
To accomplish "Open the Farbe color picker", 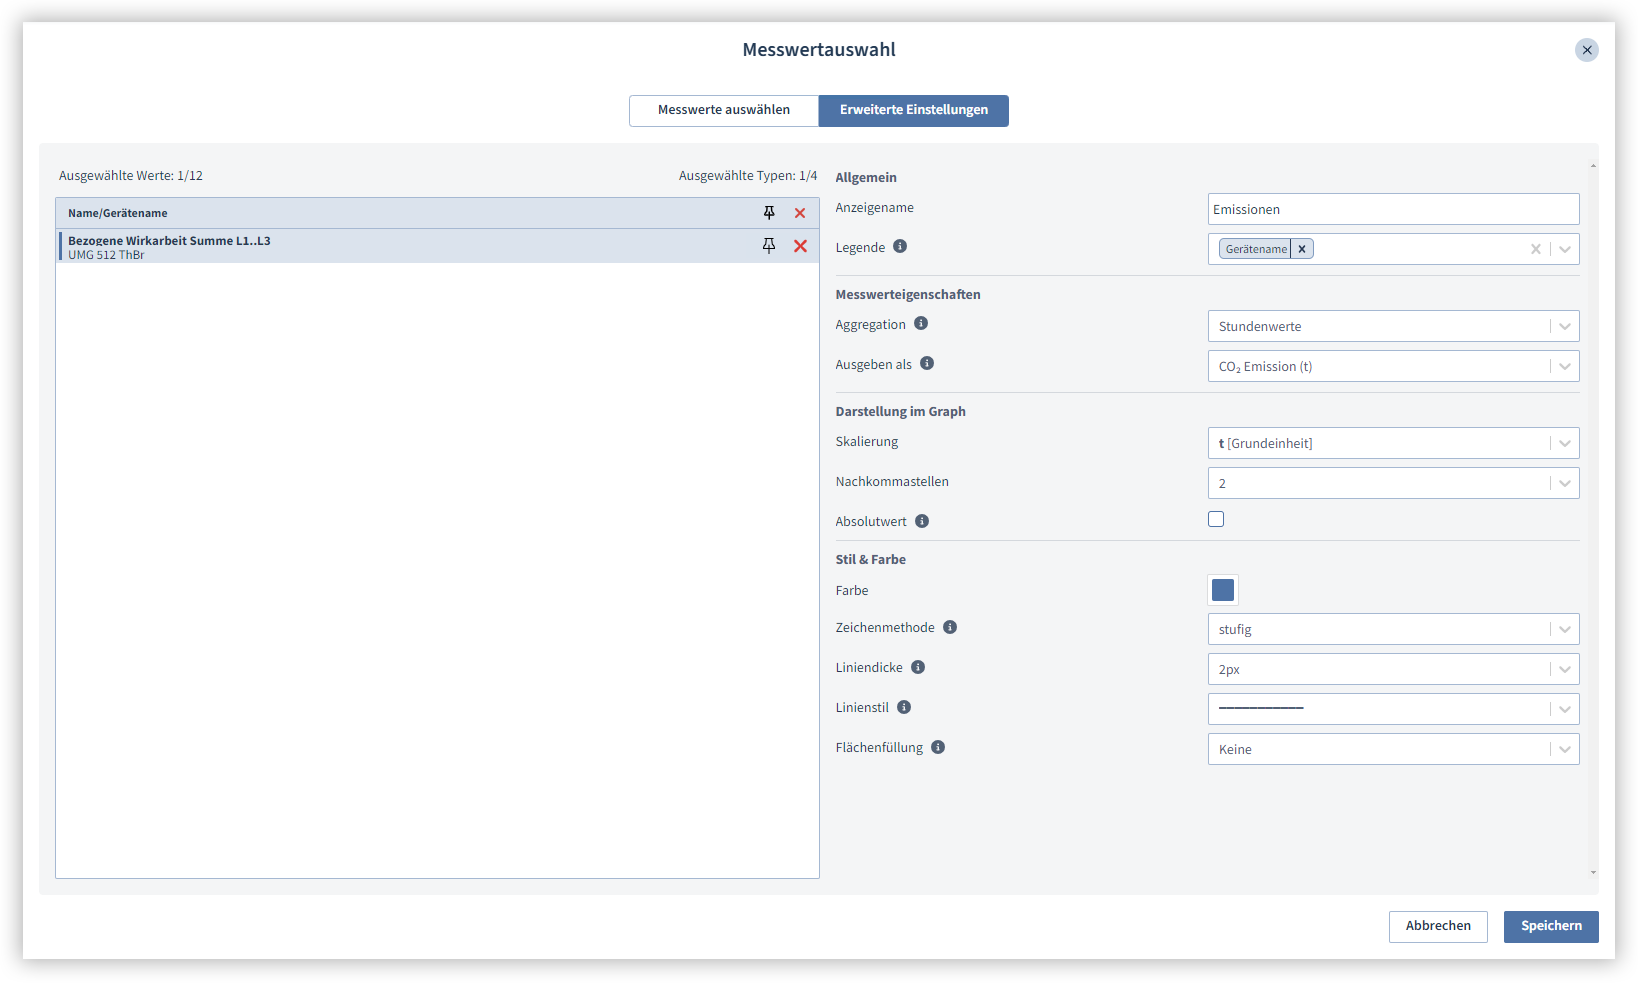I will tap(1222, 590).
